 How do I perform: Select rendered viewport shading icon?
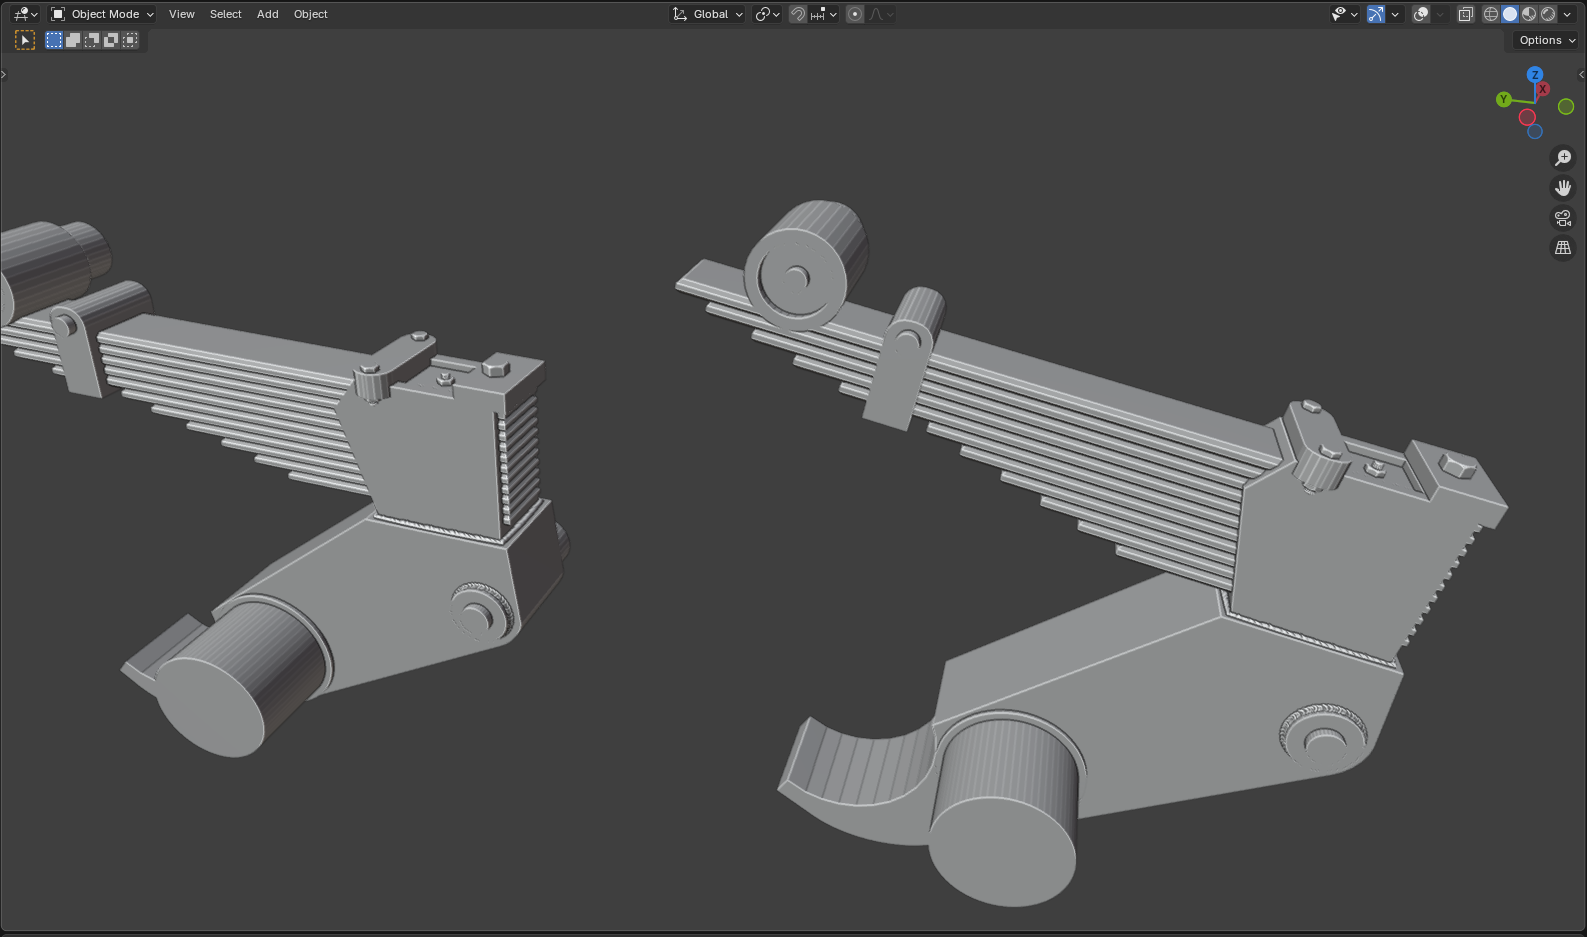point(1548,14)
